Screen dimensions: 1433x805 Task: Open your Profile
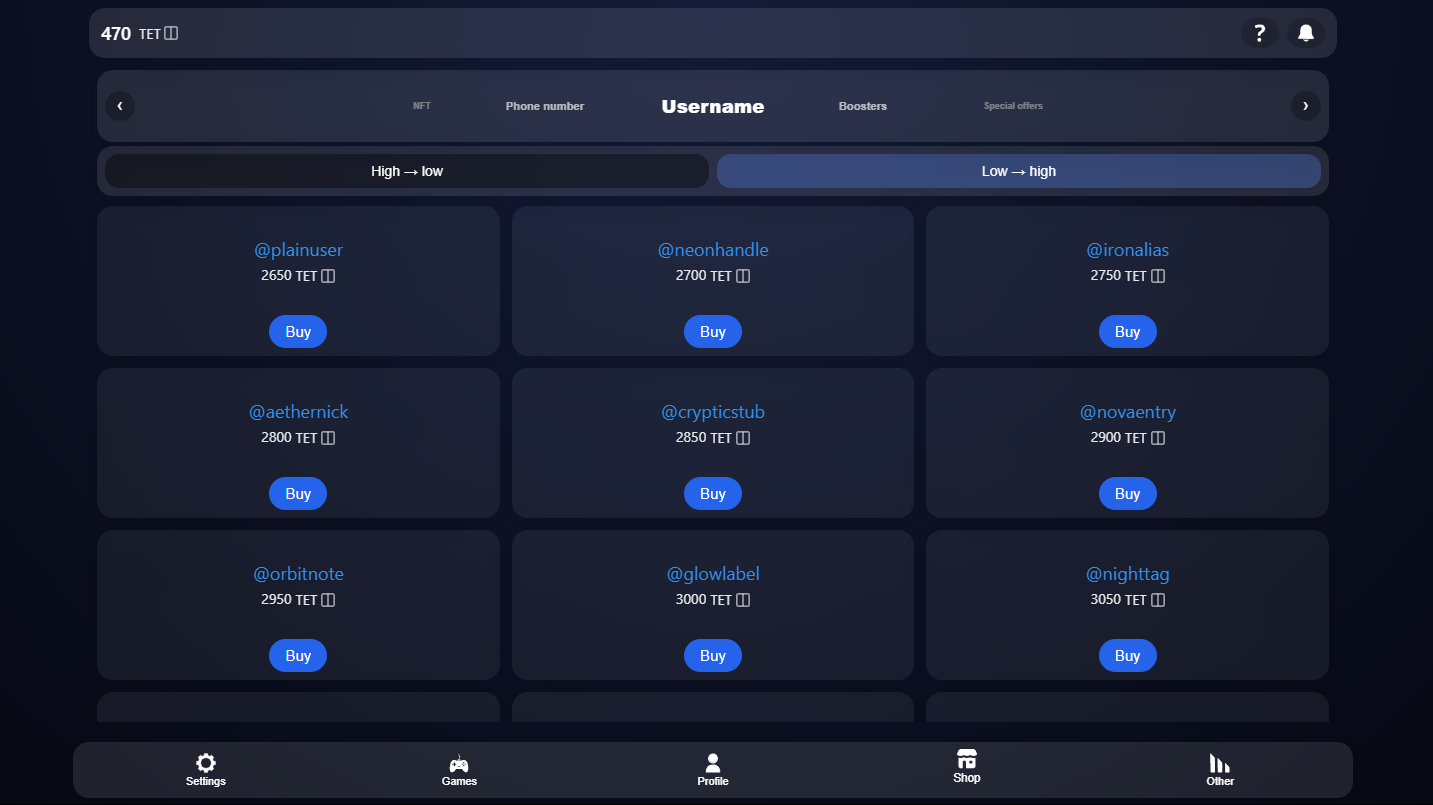[712, 770]
